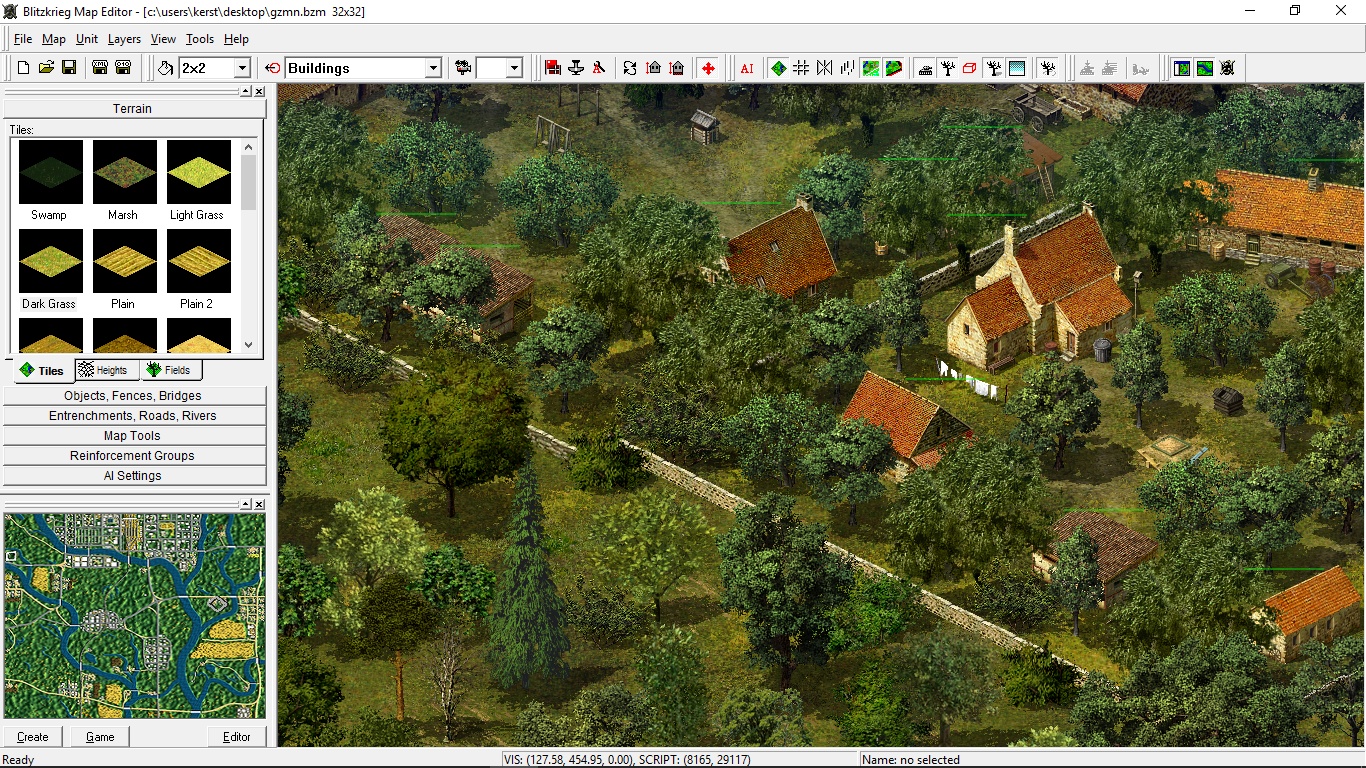Close the terrain tools panel with X
The height and width of the screenshot is (768, 1366).
tap(259, 91)
